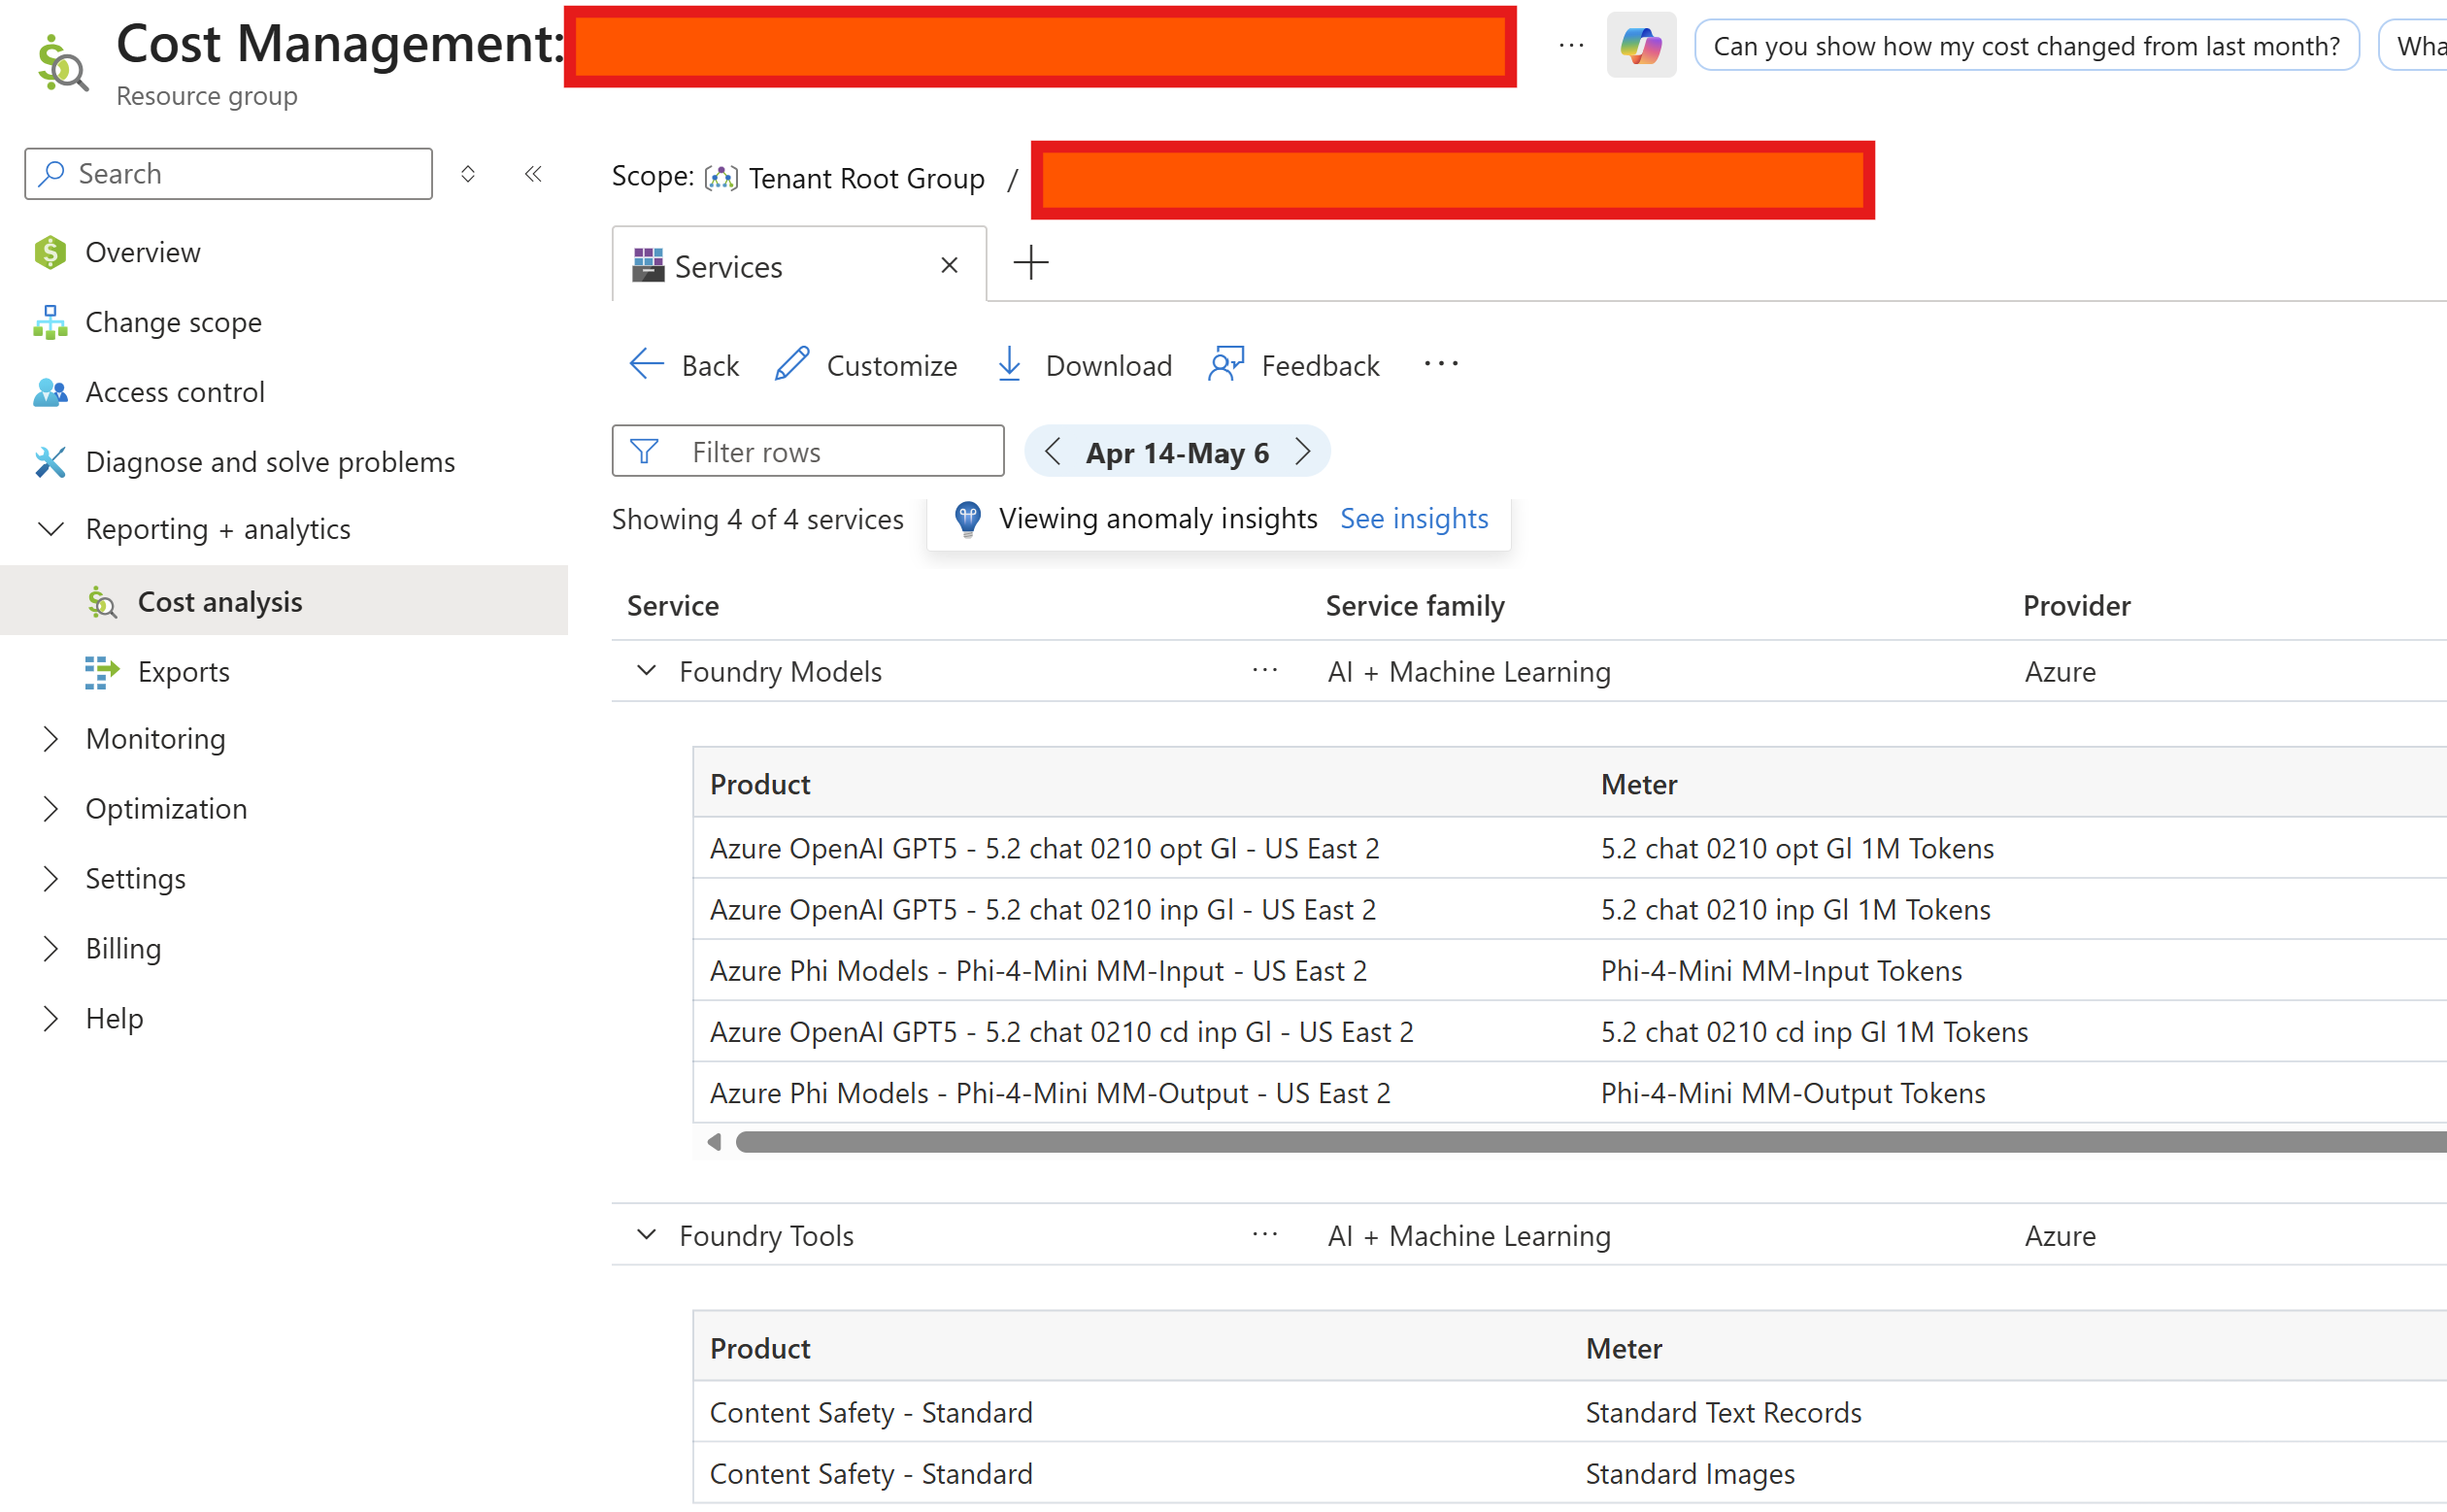This screenshot has width=2447, height=1512.
Task: Collapse the Reporting + analytics section
Action: pyautogui.click(x=50, y=529)
